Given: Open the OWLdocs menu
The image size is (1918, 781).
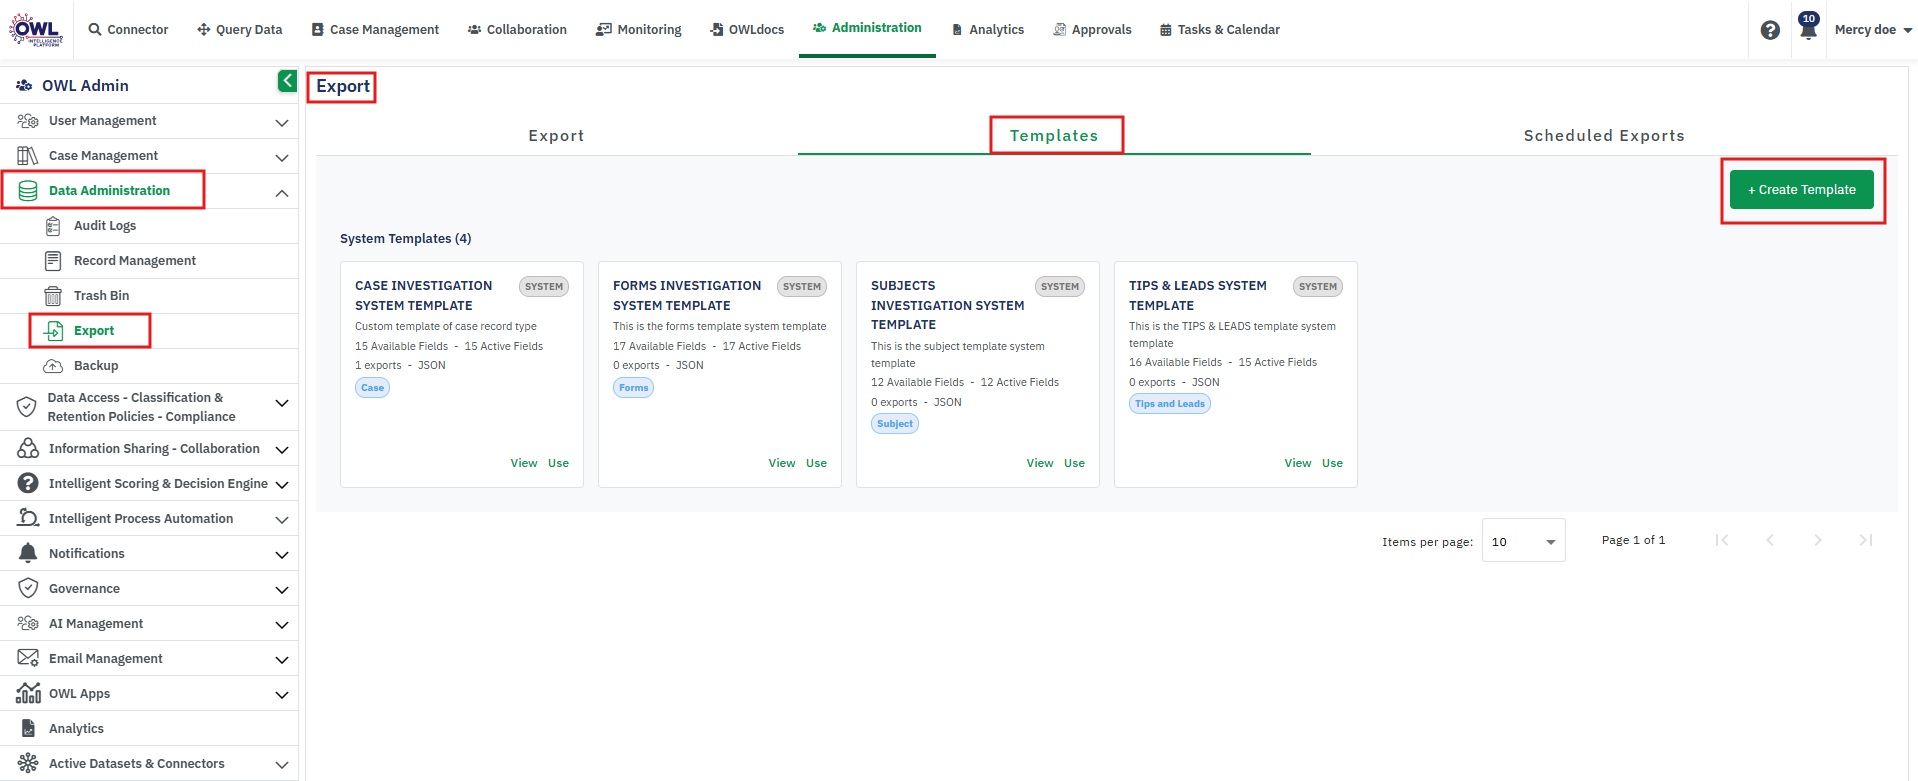Looking at the screenshot, I should click(747, 30).
